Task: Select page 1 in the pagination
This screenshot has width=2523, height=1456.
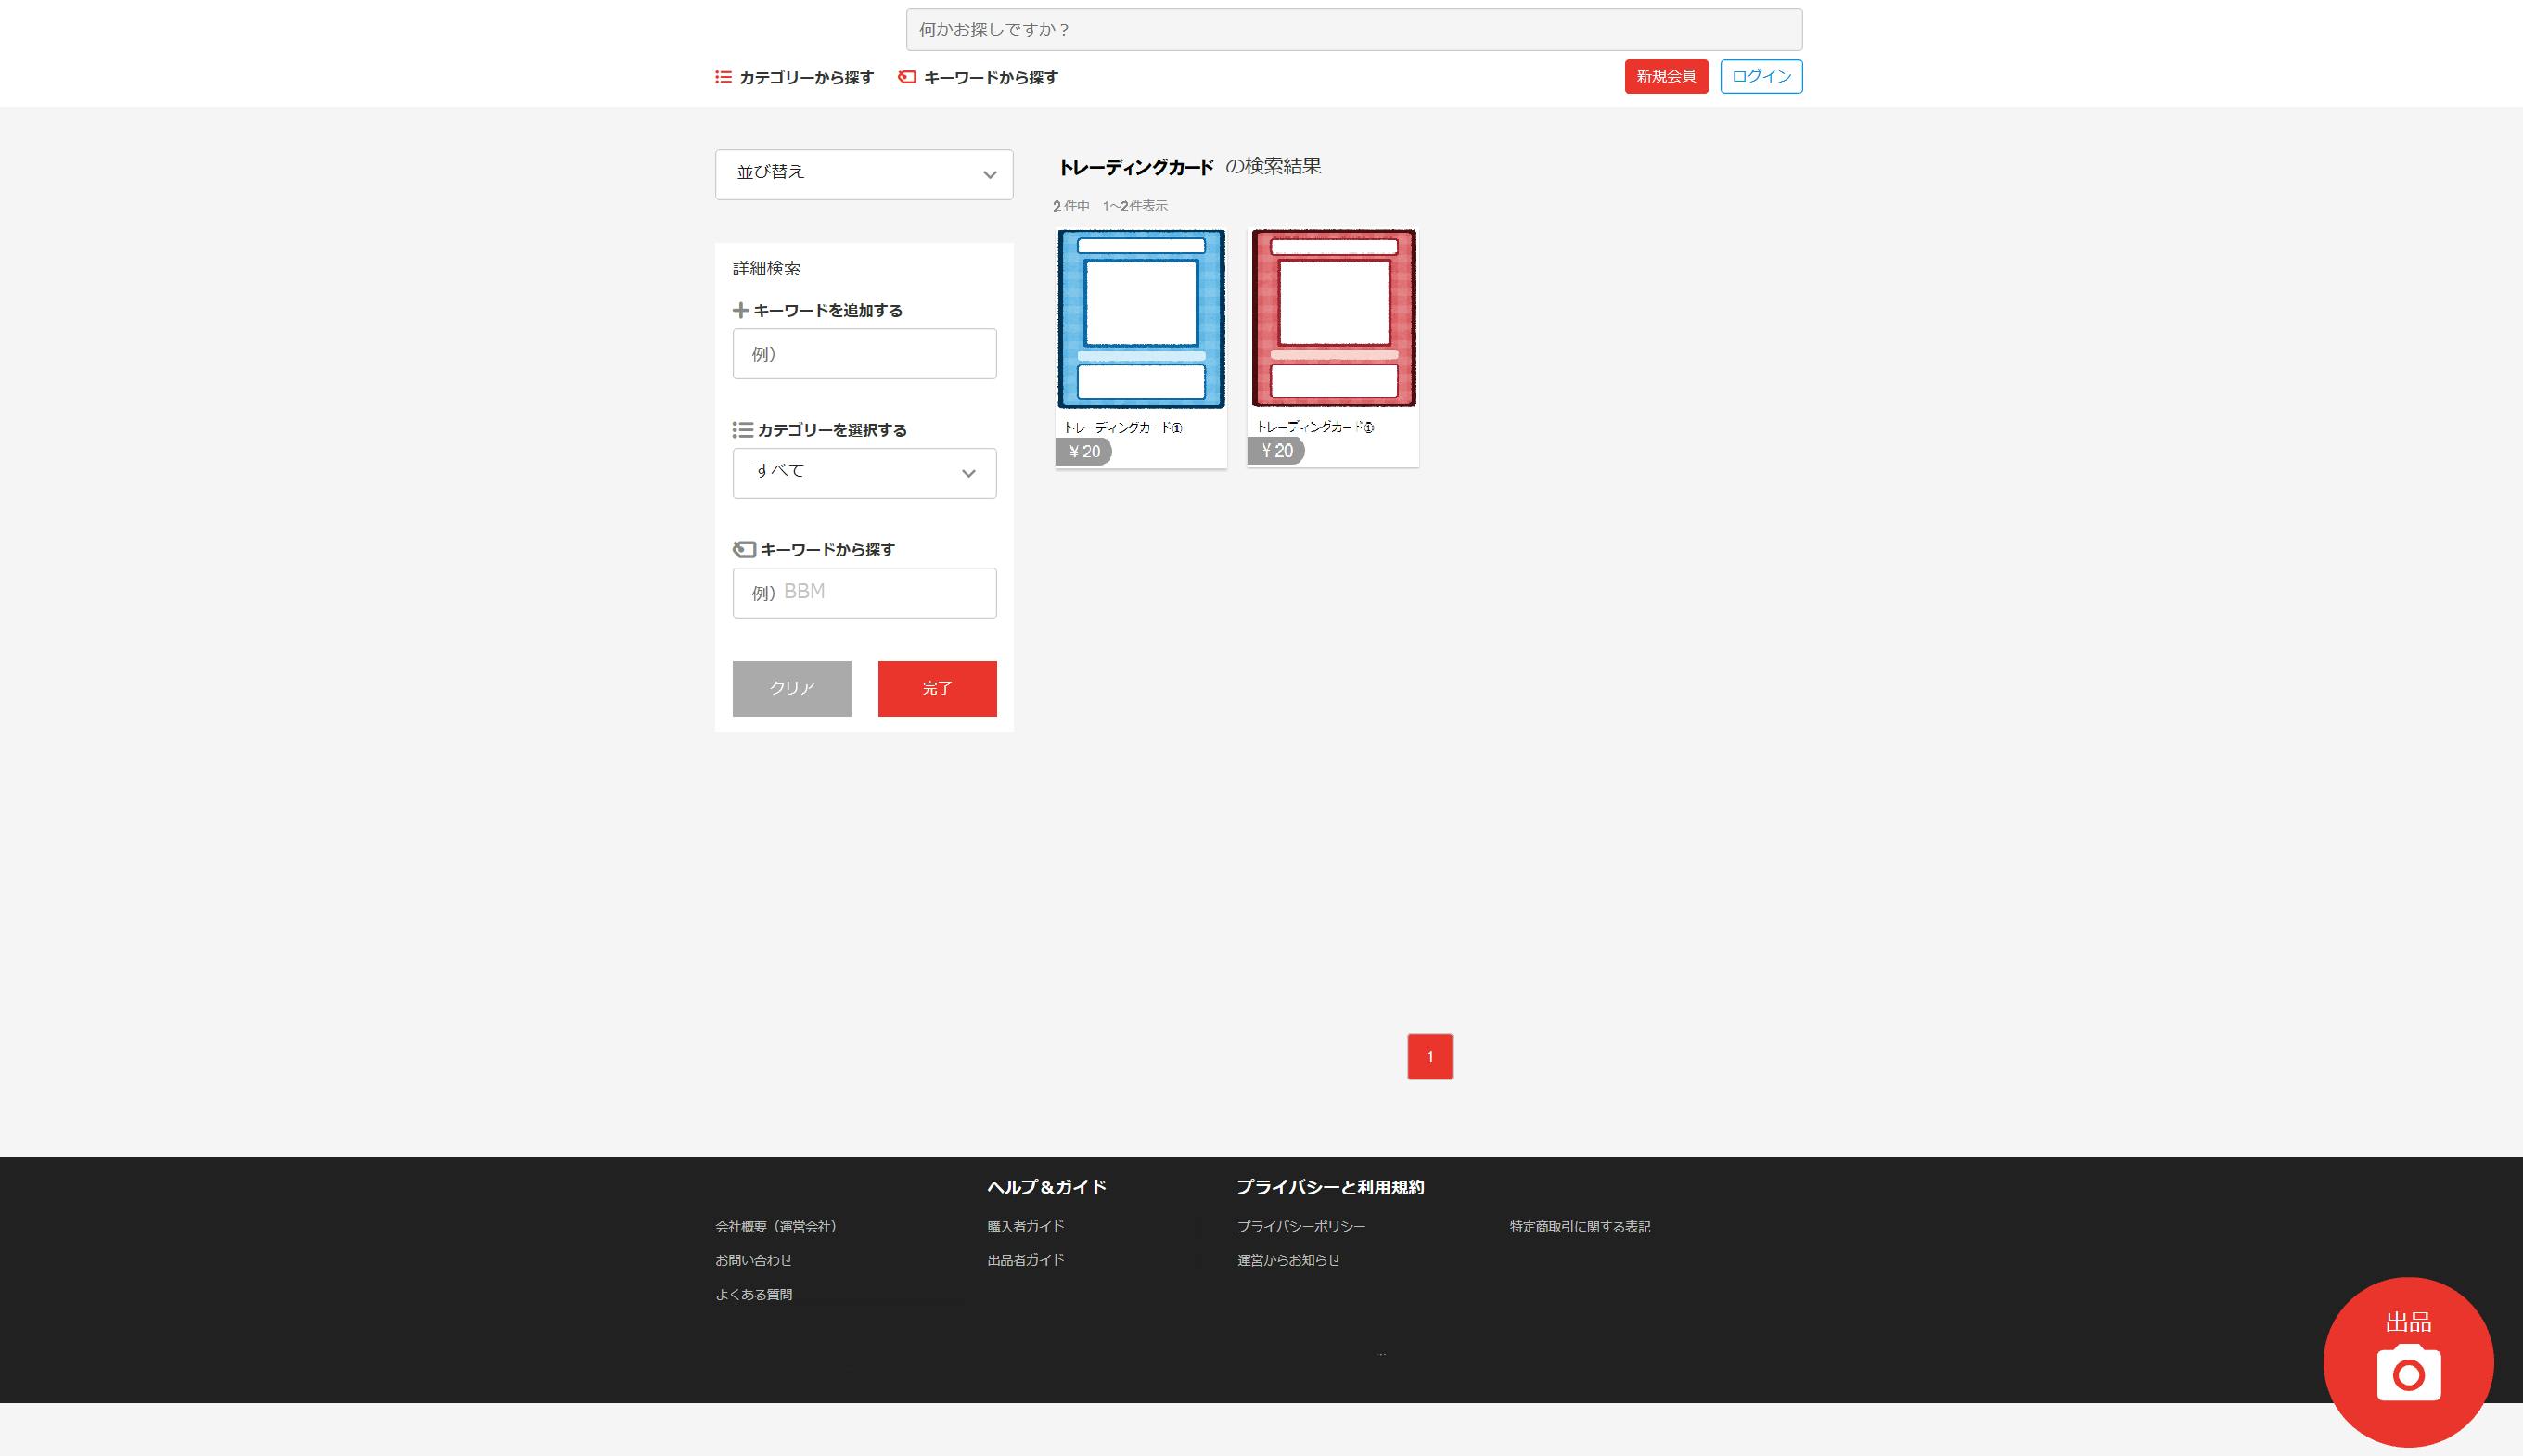Action: pos(1429,1056)
